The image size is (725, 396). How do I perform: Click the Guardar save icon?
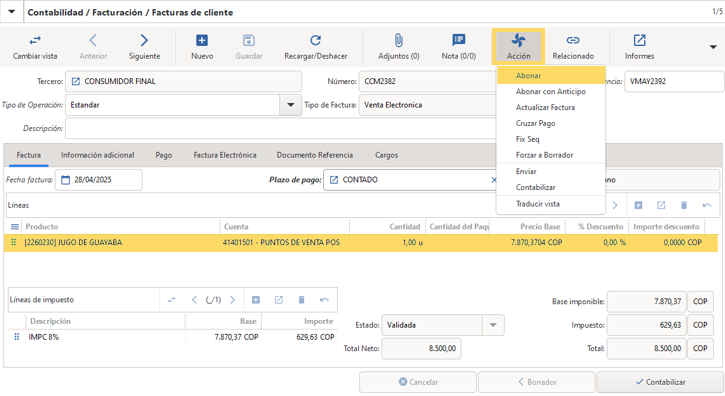[x=249, y=41]
